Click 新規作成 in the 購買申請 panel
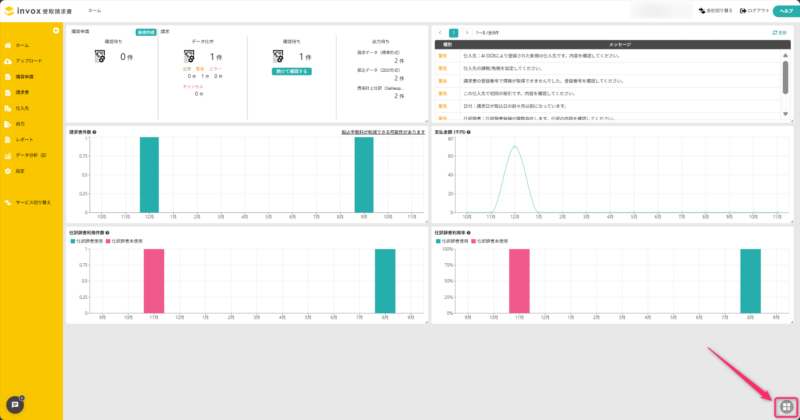This screenshot has width=800, height=420. tap(145, 32)
